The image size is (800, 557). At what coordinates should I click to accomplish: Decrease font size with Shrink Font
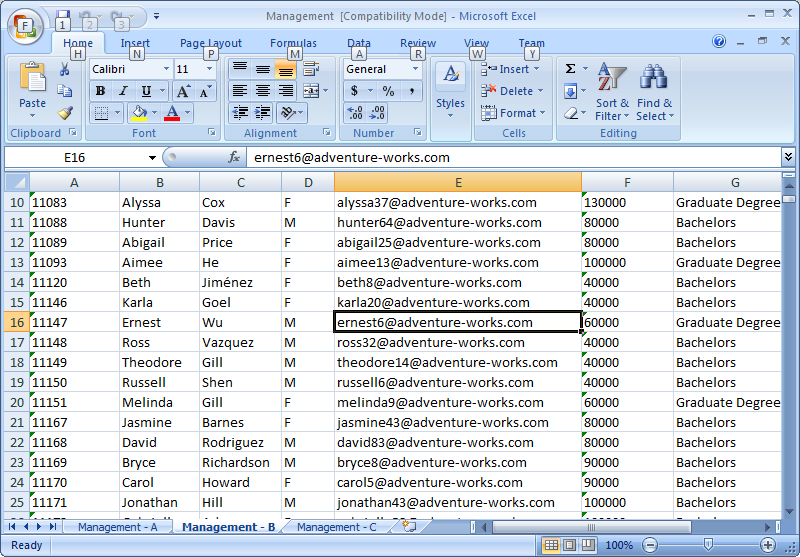click(205, 91)
